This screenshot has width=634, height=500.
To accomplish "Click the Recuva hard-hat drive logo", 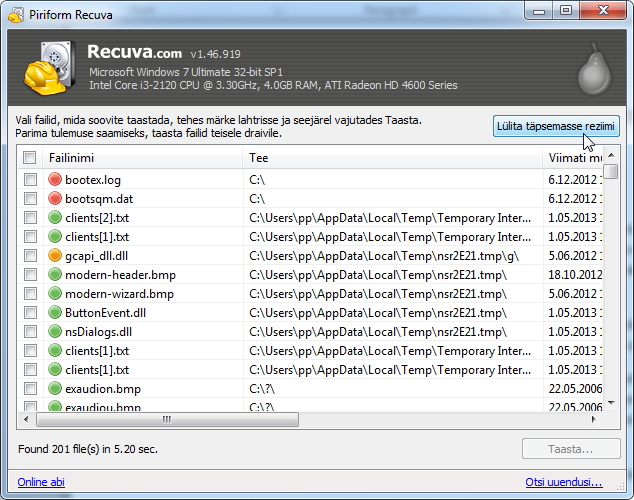I will pyautogui.click(x=49, y=68).
